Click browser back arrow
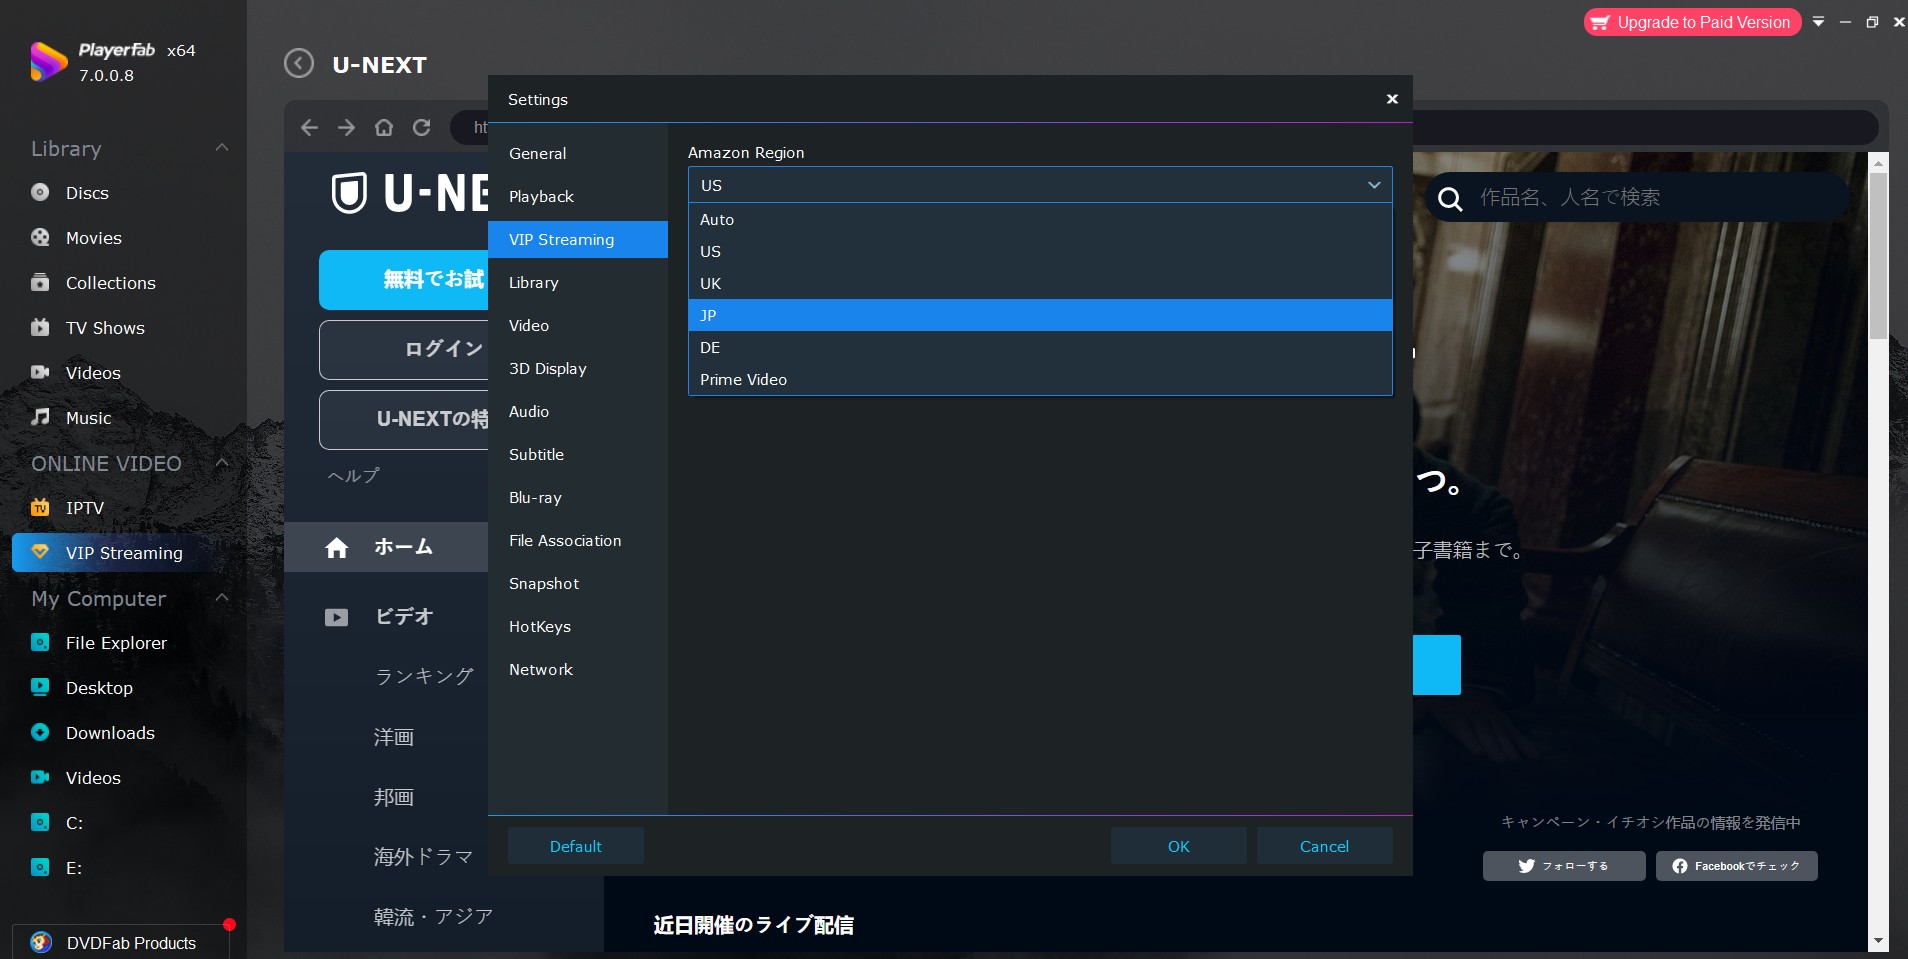The width and height of the screenshot is (1908, 959). coord(309,127)
